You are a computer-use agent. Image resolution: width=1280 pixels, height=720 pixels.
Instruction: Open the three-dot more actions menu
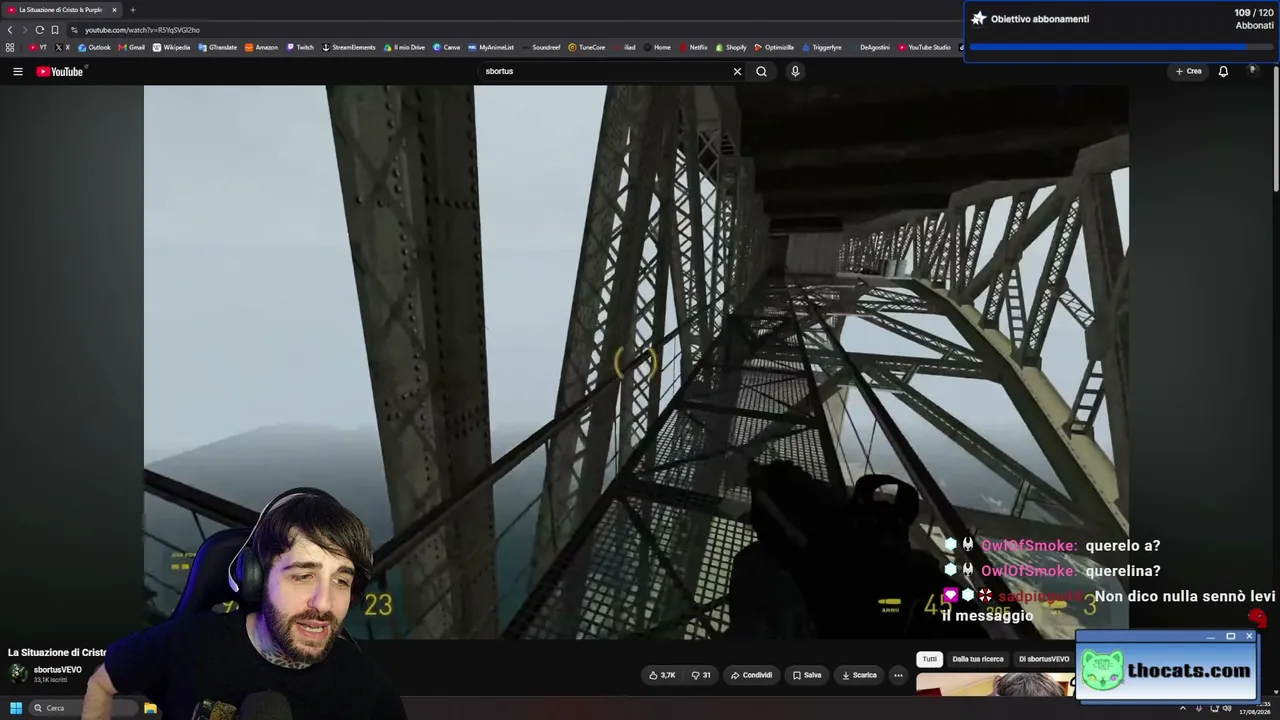(x=898, y=675)
